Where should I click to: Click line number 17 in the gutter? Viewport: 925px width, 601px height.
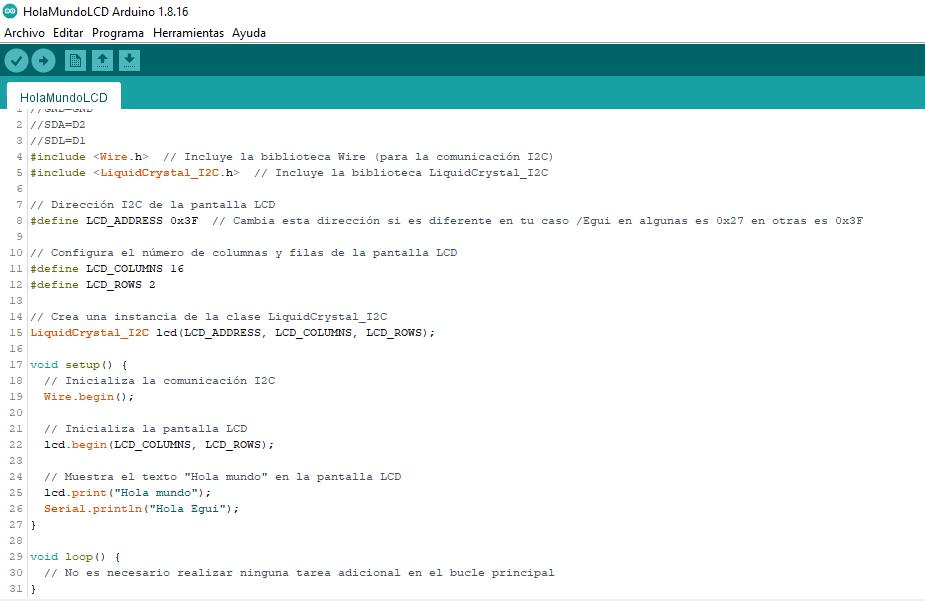[16, 364]
